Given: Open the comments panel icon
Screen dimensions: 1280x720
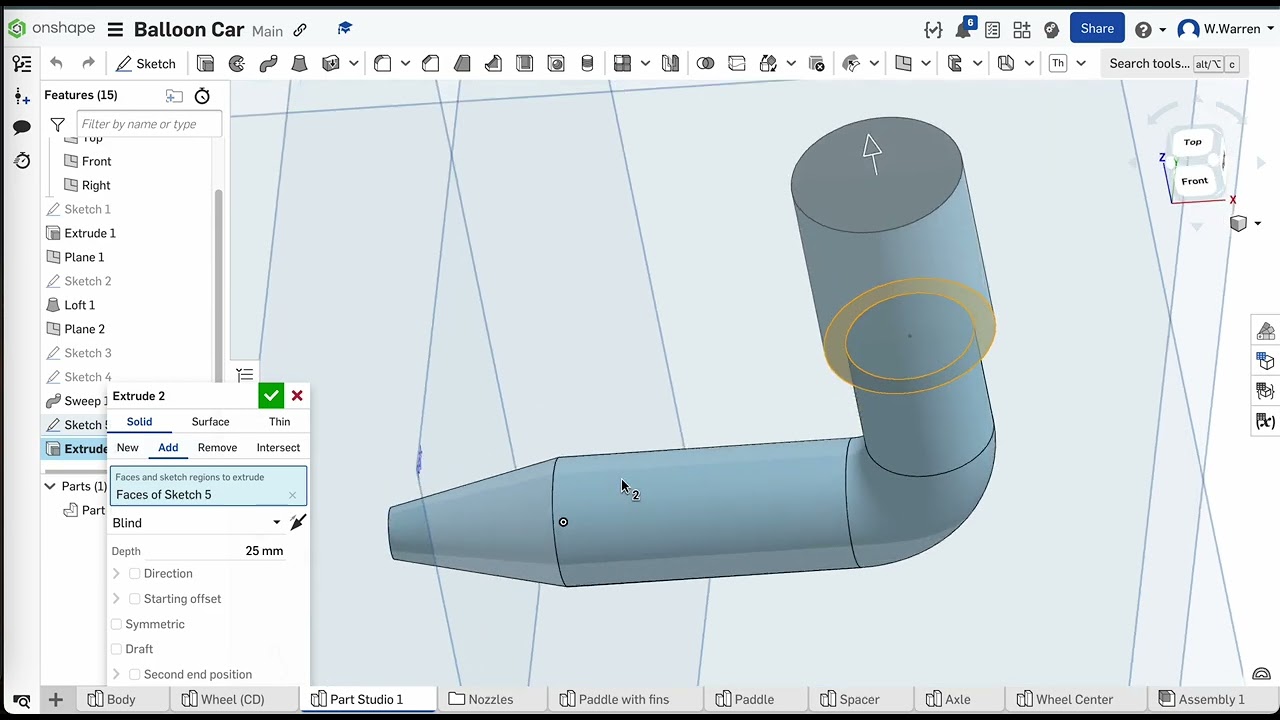Looking at the screenshot, I should (x=22, y=128).
